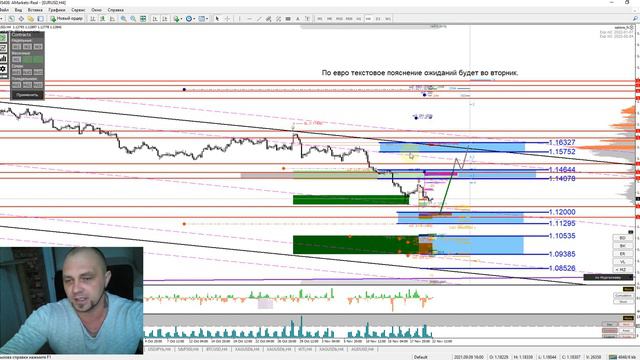
Task: Open the Справка menu
Action: (116, 10)
